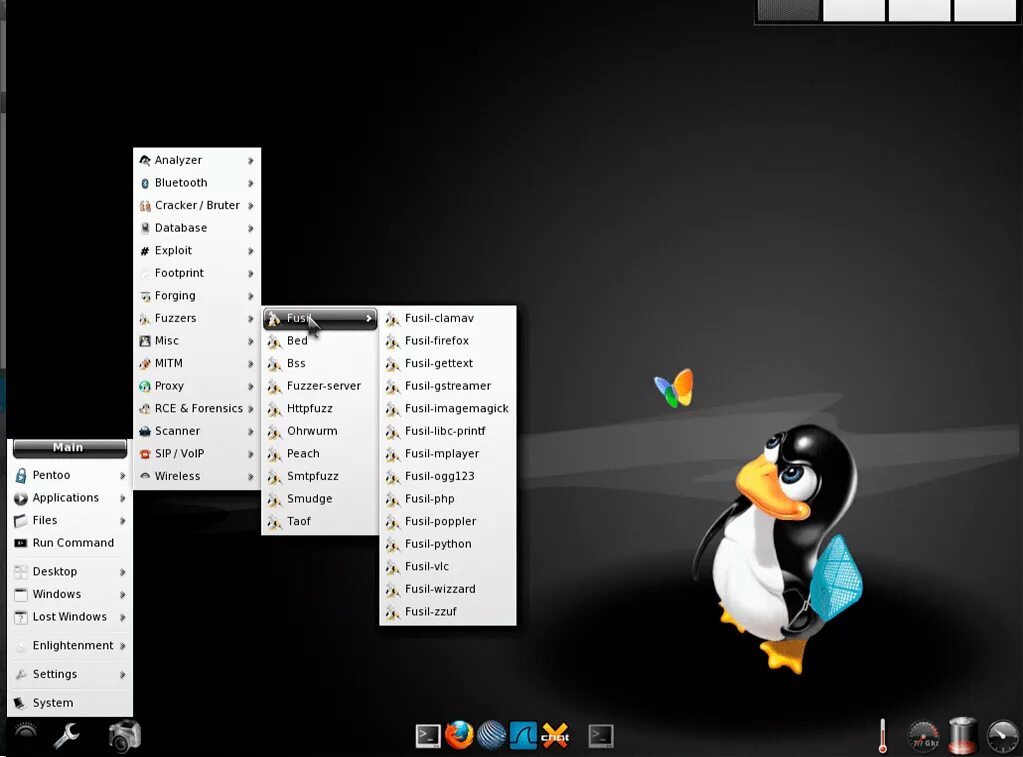Launch Fusil-poppler
Image resolution: width=1023 pixels, height=757 pixels.
448,521
